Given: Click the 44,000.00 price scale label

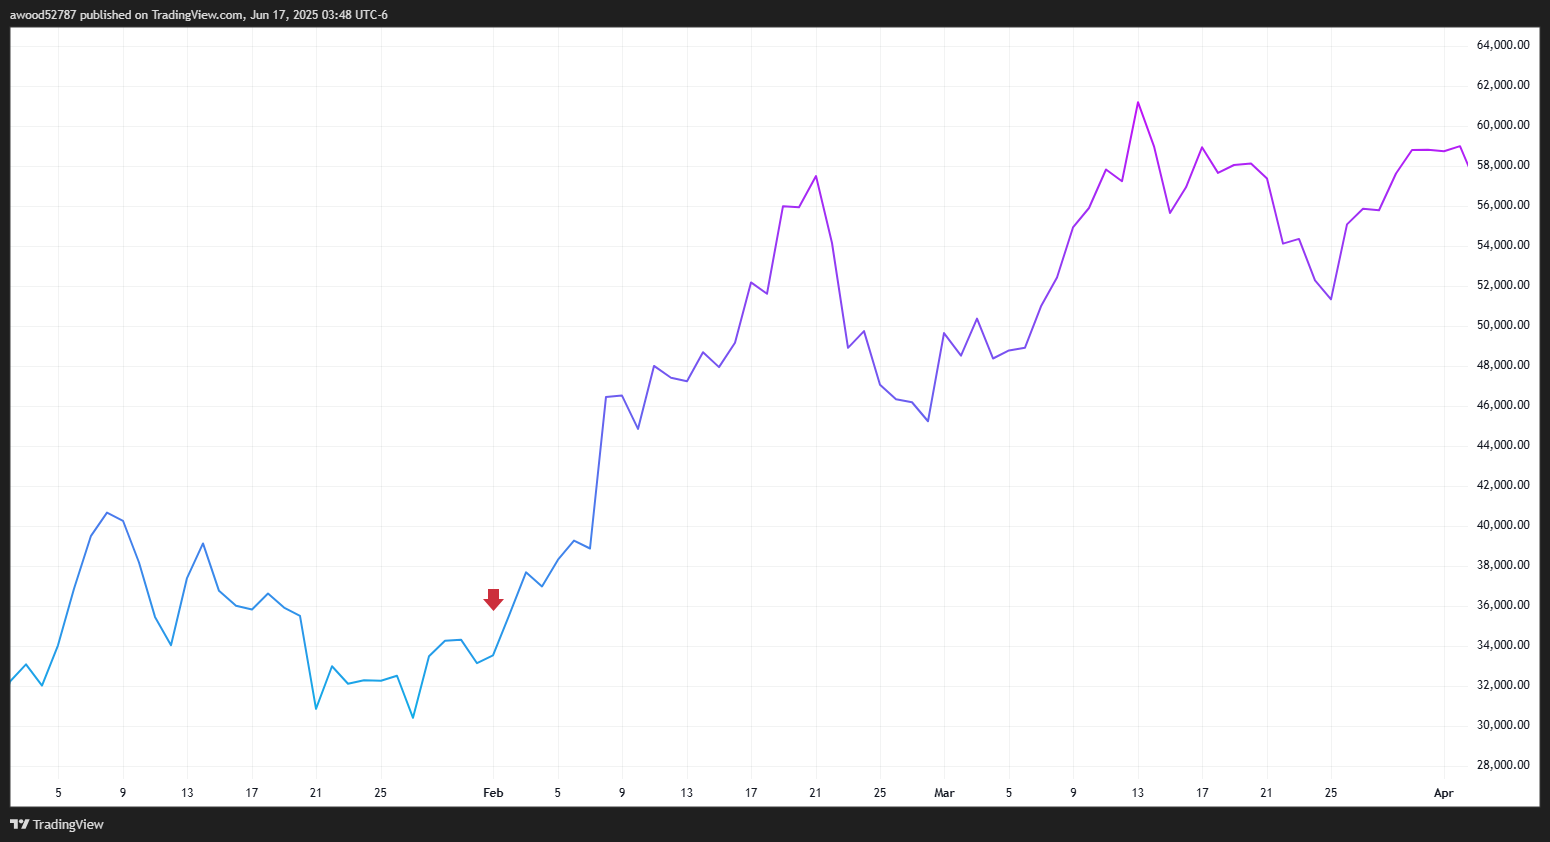Looking at the screenshot, I should [1503, 445].
